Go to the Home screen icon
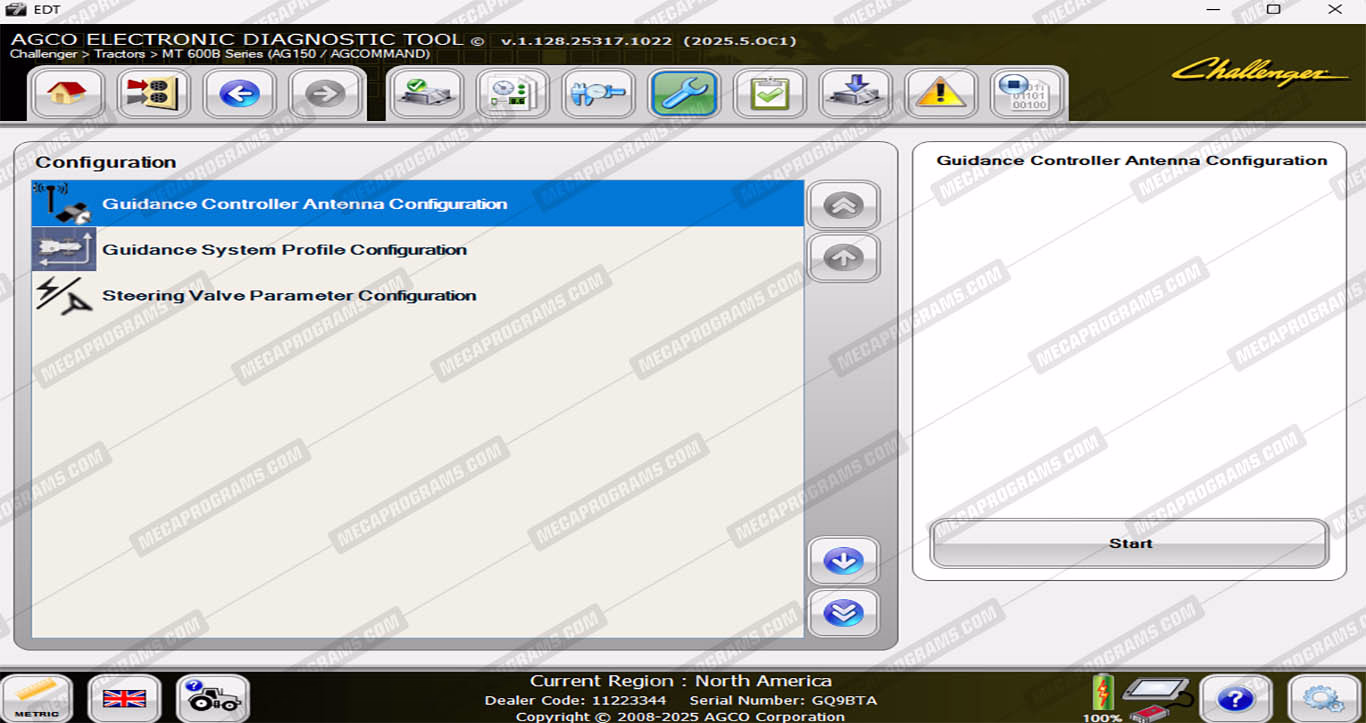This screenshot has height=723, width=1366. tap(67, 95)
